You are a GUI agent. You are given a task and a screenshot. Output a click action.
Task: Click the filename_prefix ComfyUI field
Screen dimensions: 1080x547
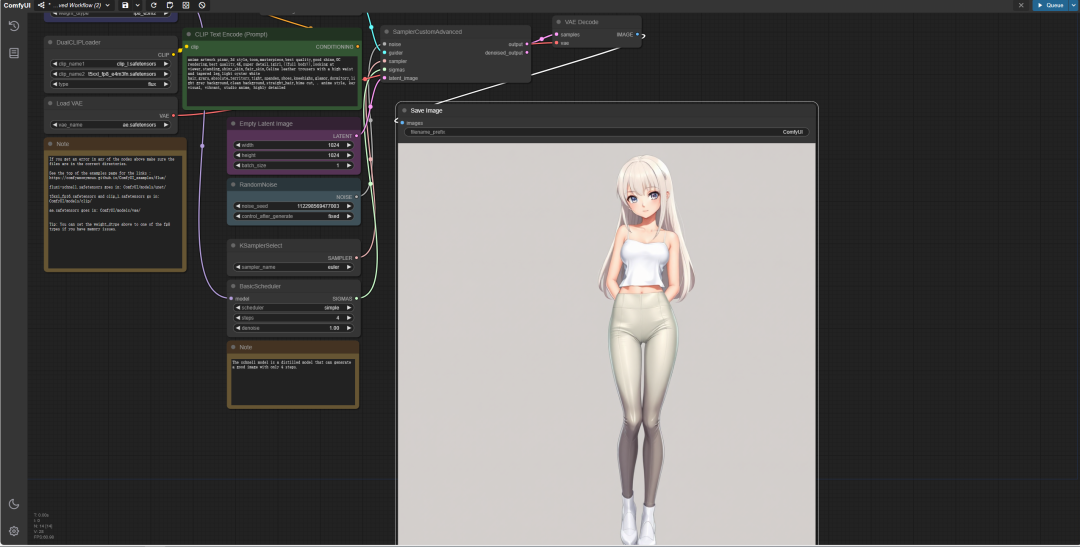[x=607, y=132]
